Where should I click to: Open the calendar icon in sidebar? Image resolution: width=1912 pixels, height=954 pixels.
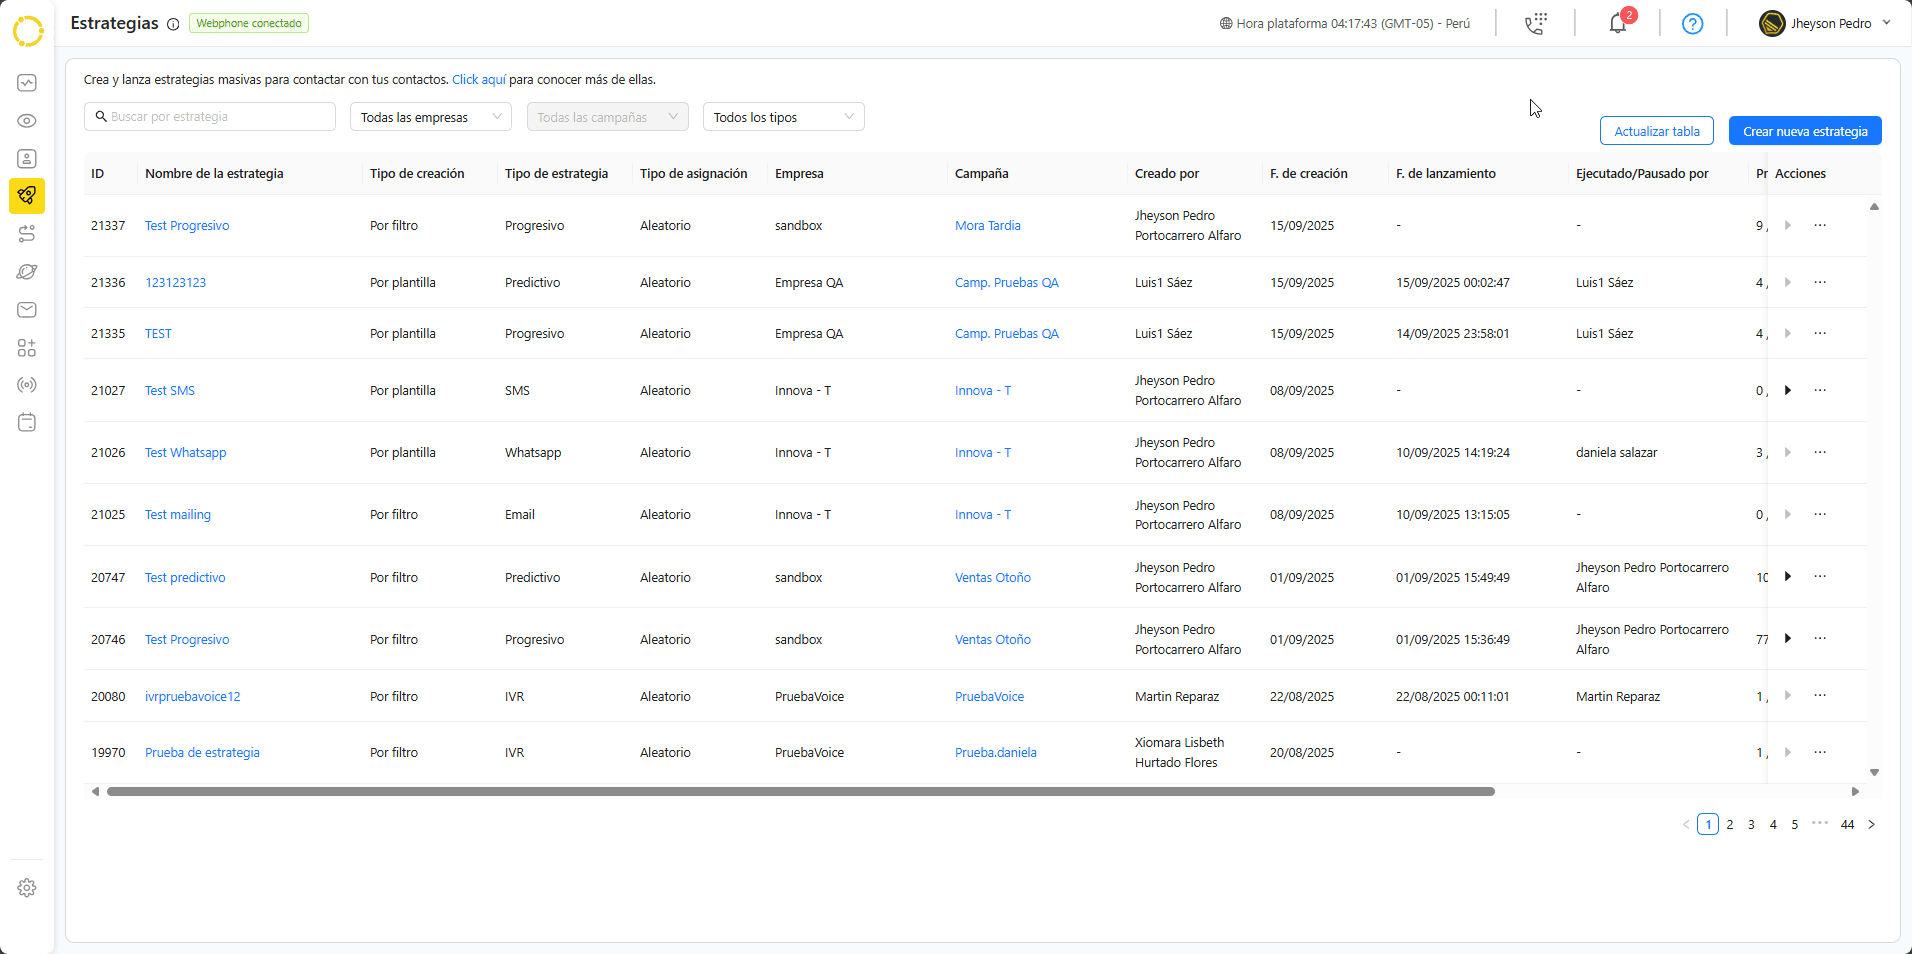[x=27, y=422]
